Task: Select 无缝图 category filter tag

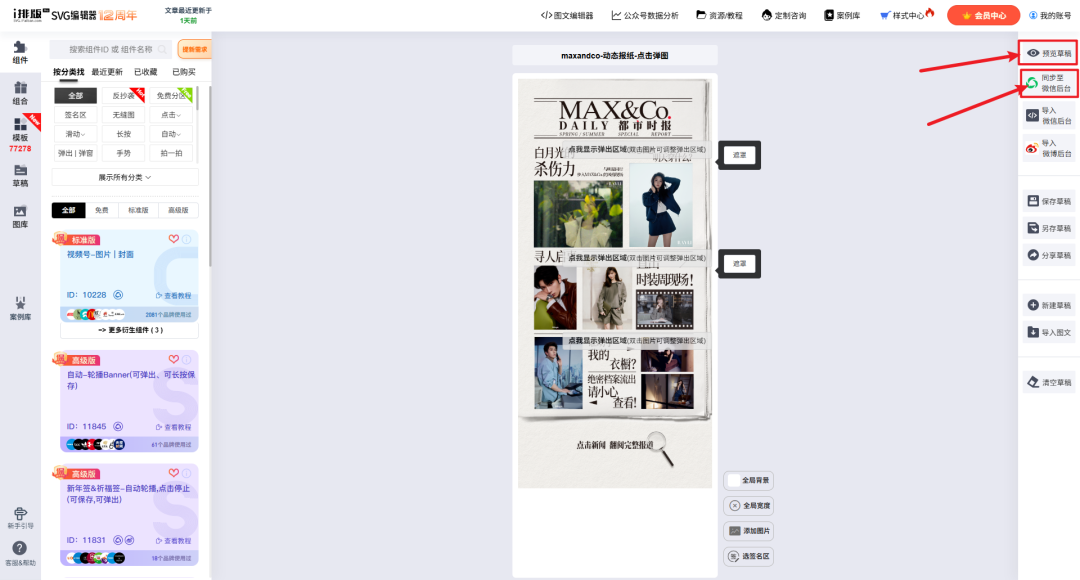Action: tap(123, 115)
